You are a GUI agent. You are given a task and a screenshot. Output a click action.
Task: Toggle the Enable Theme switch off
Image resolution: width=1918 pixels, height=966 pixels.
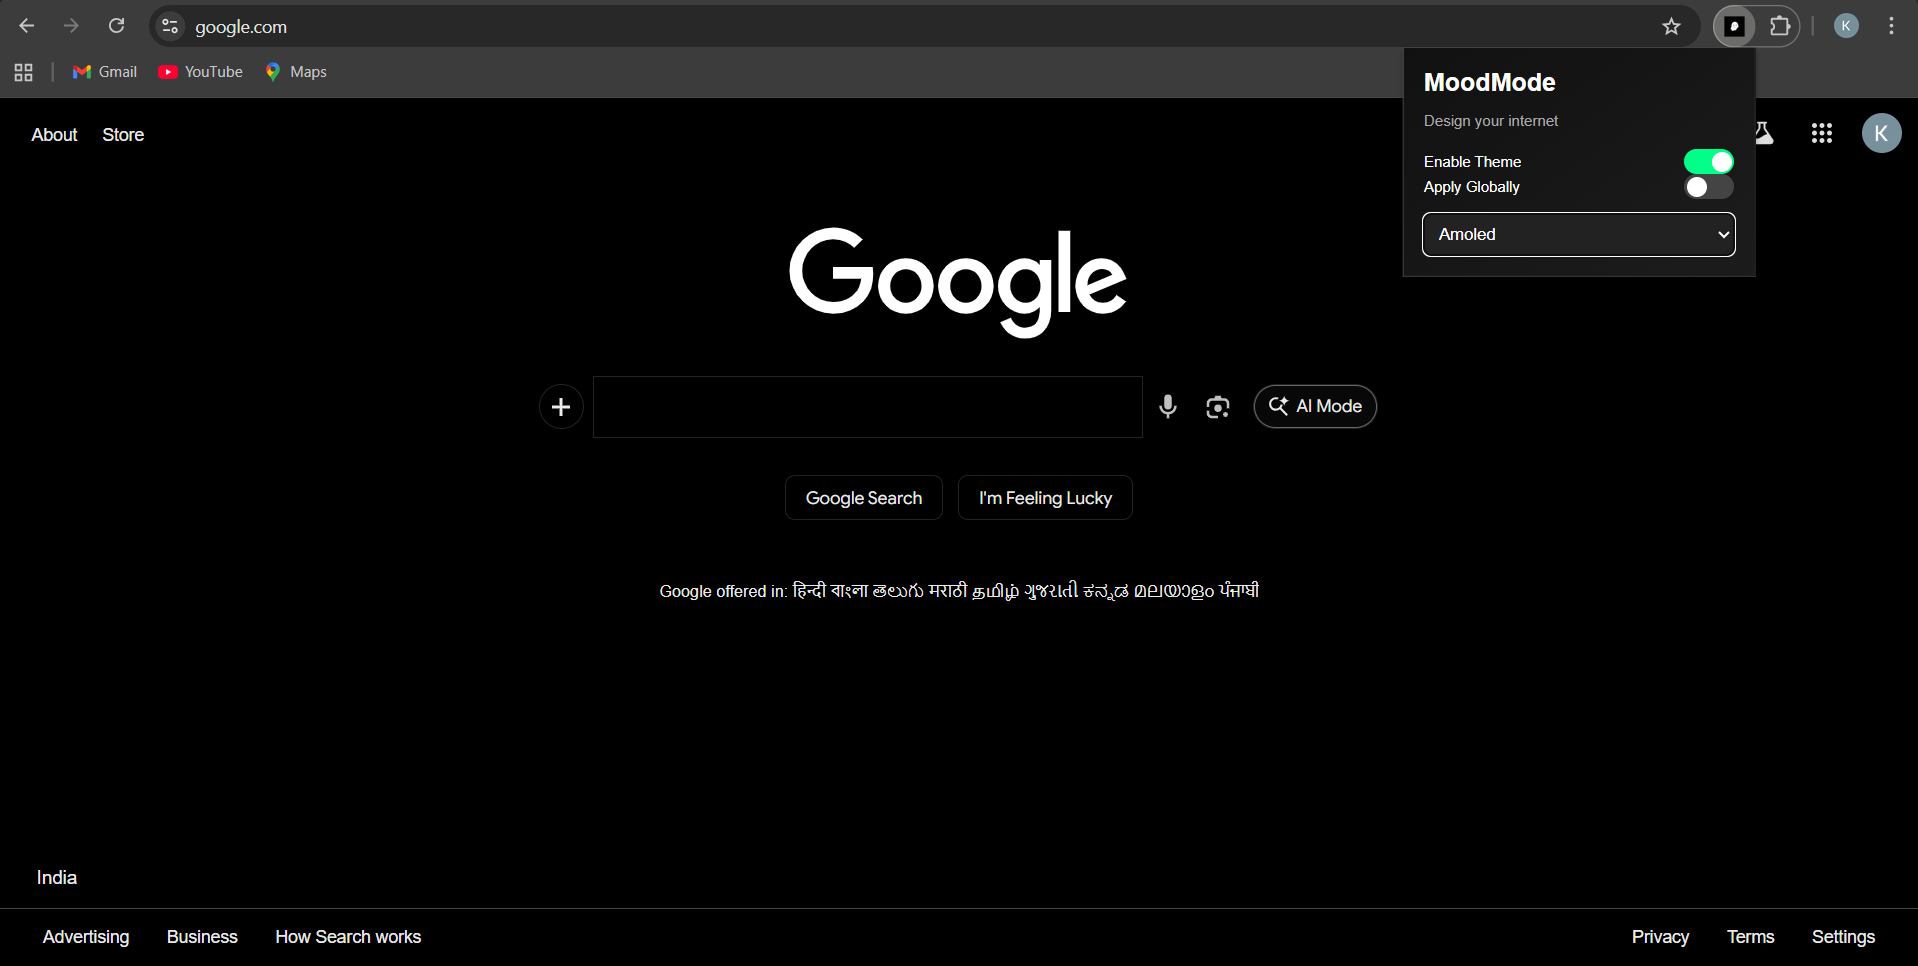1708,162
